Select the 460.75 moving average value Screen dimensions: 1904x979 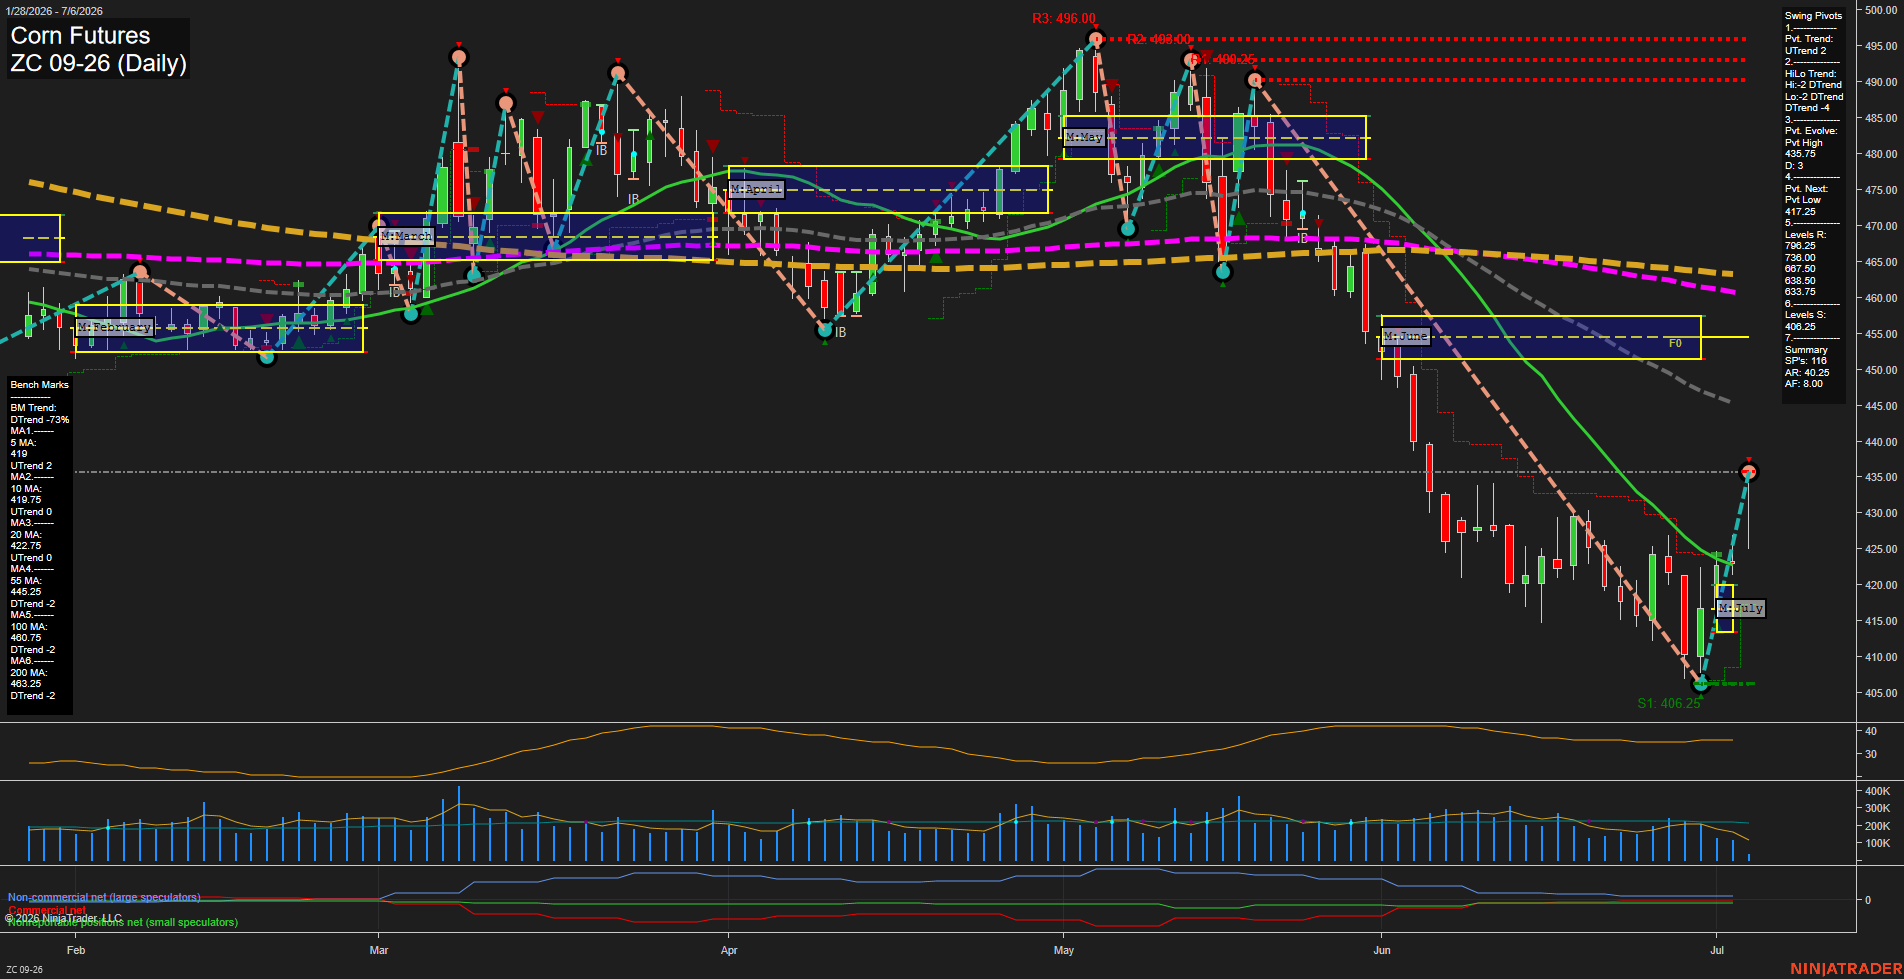pyautogui.click(x=26, y=638)
